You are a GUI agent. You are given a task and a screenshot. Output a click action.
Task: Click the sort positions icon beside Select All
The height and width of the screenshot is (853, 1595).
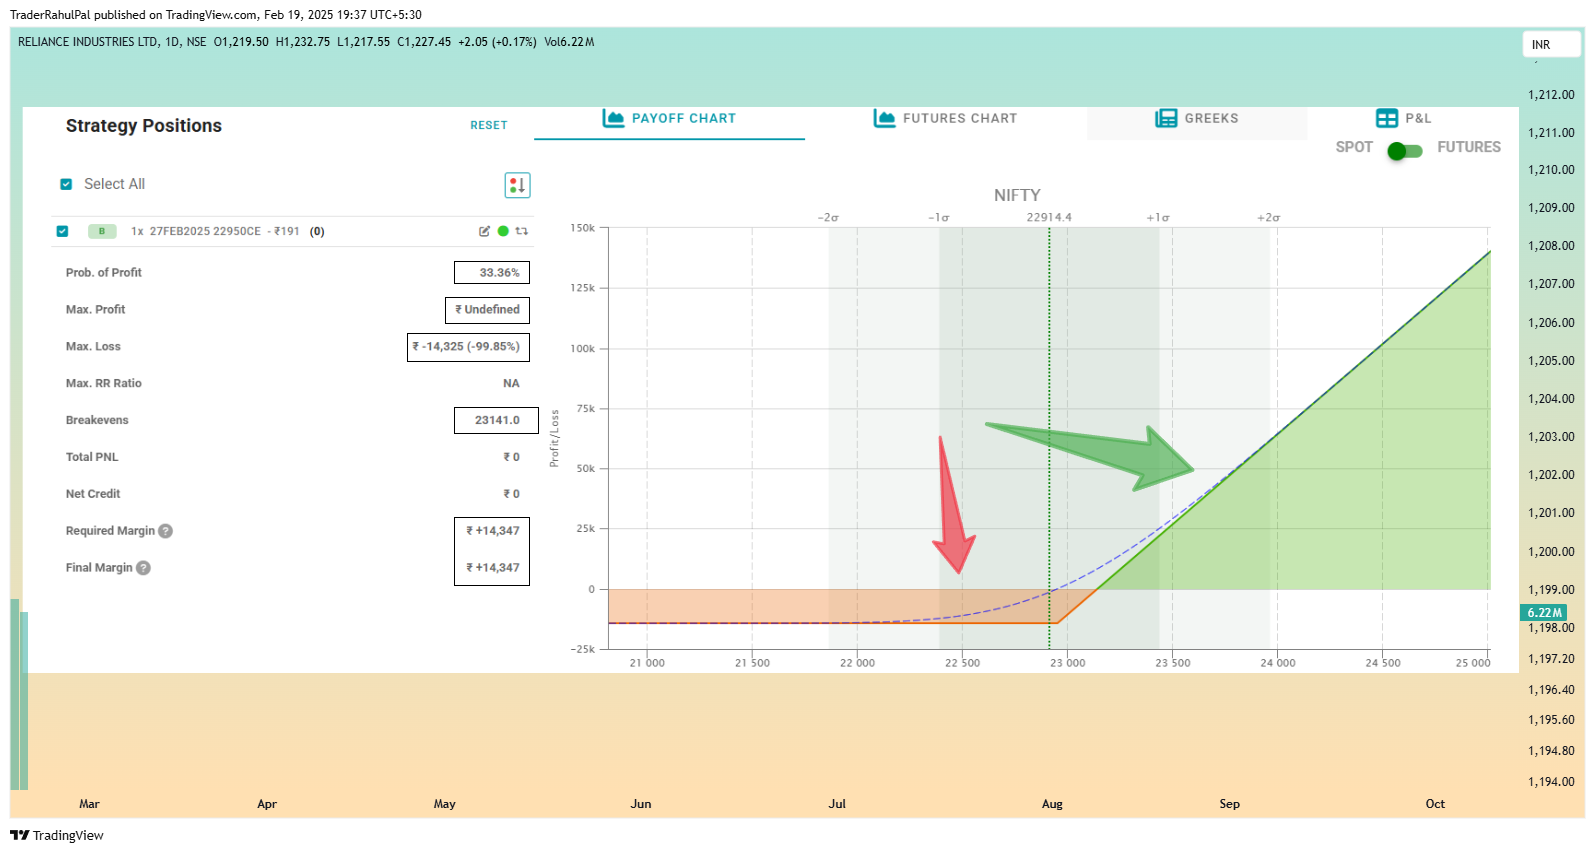pos(517,185)
